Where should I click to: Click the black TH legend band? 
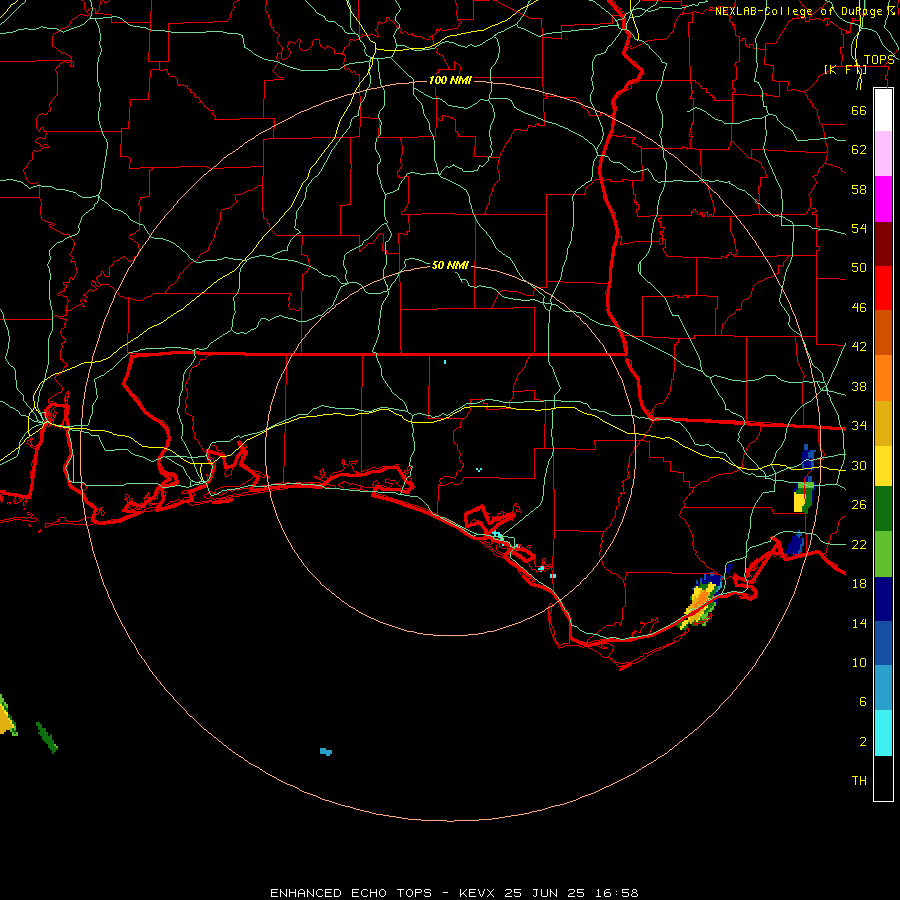883,778
